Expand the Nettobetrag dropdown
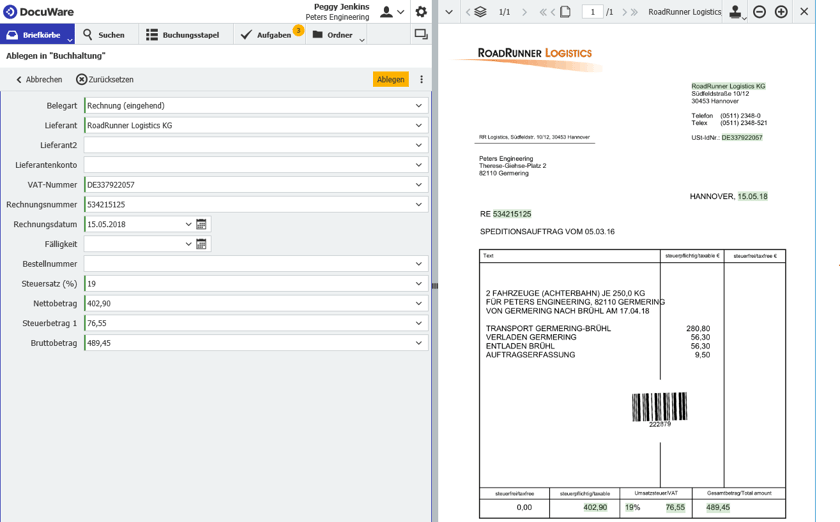The image size is (840, 522). pyautogui.click(x=419, y=303)
